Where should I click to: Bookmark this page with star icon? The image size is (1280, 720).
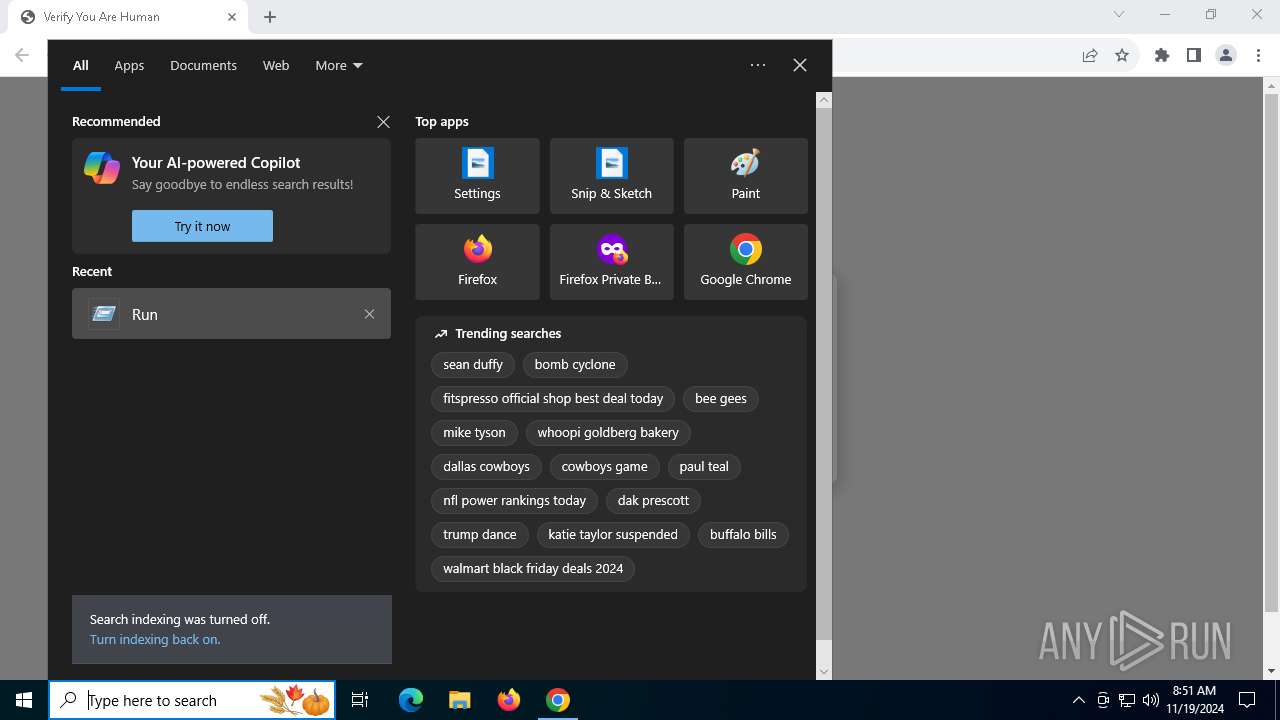point(1122,56)
